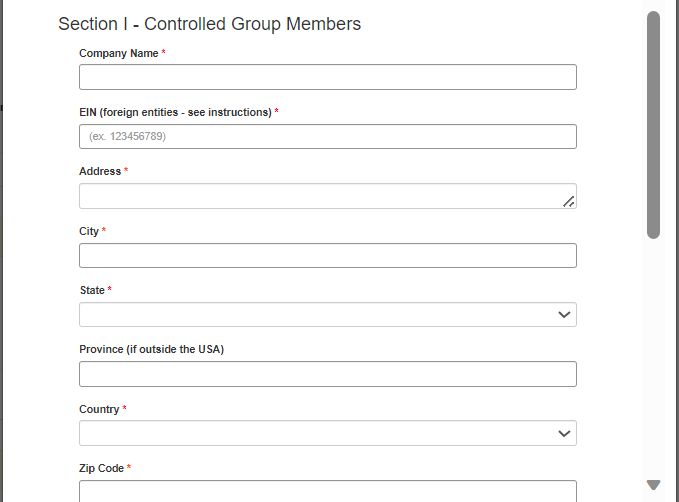Click the Zip Code input field
Screen dimensions: 679x502
click(x=327, y=491)
